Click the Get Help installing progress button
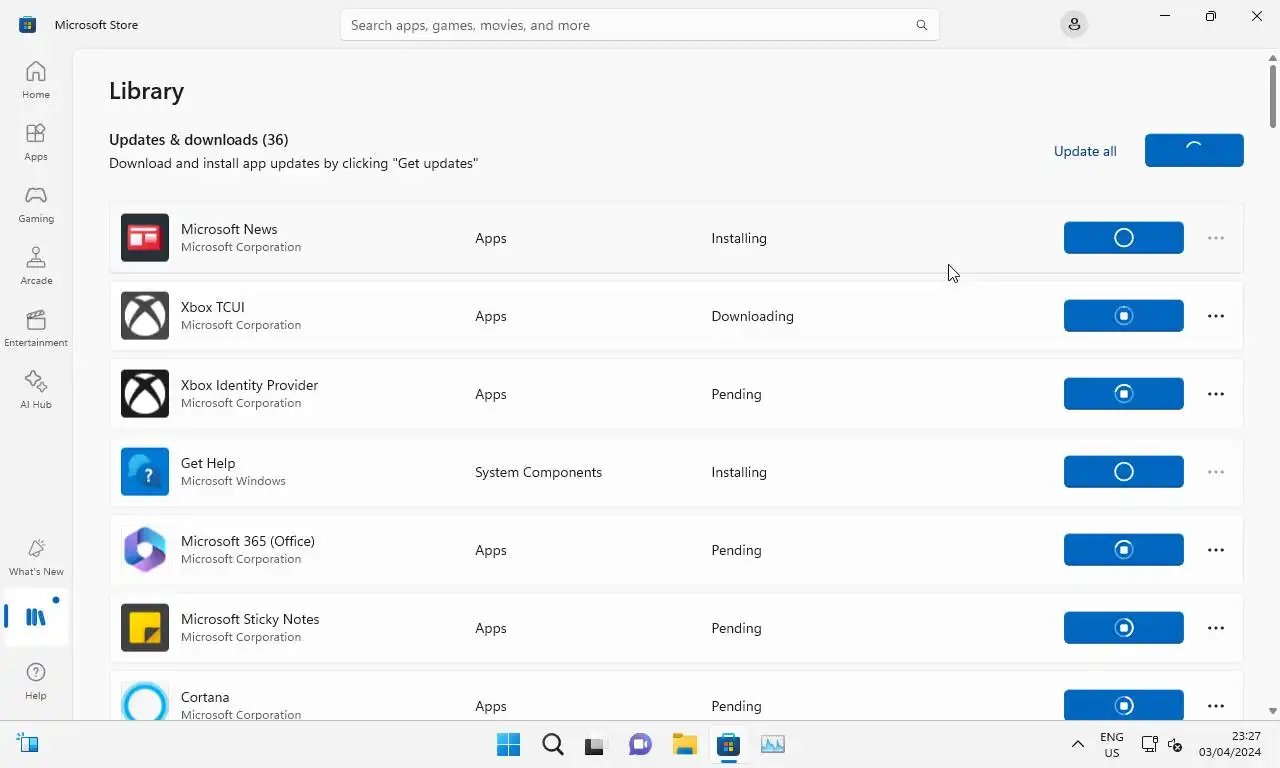Screen dimensions: 1280x768 pos(1124,472)
